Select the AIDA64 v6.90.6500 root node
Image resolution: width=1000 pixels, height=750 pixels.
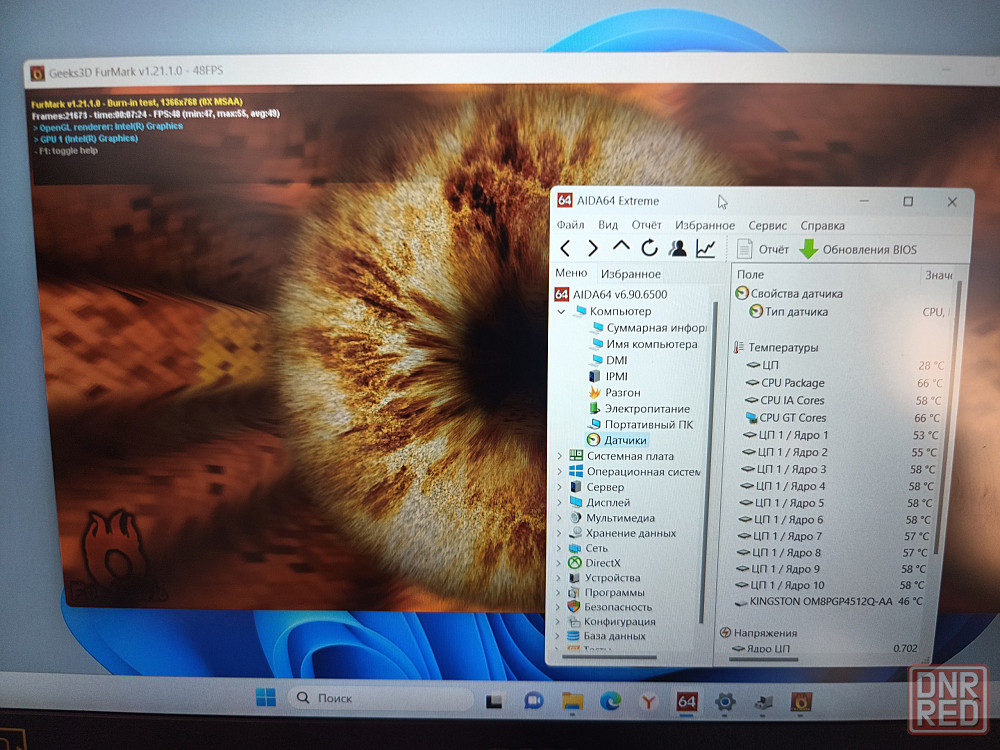click(x=611, y=295)
